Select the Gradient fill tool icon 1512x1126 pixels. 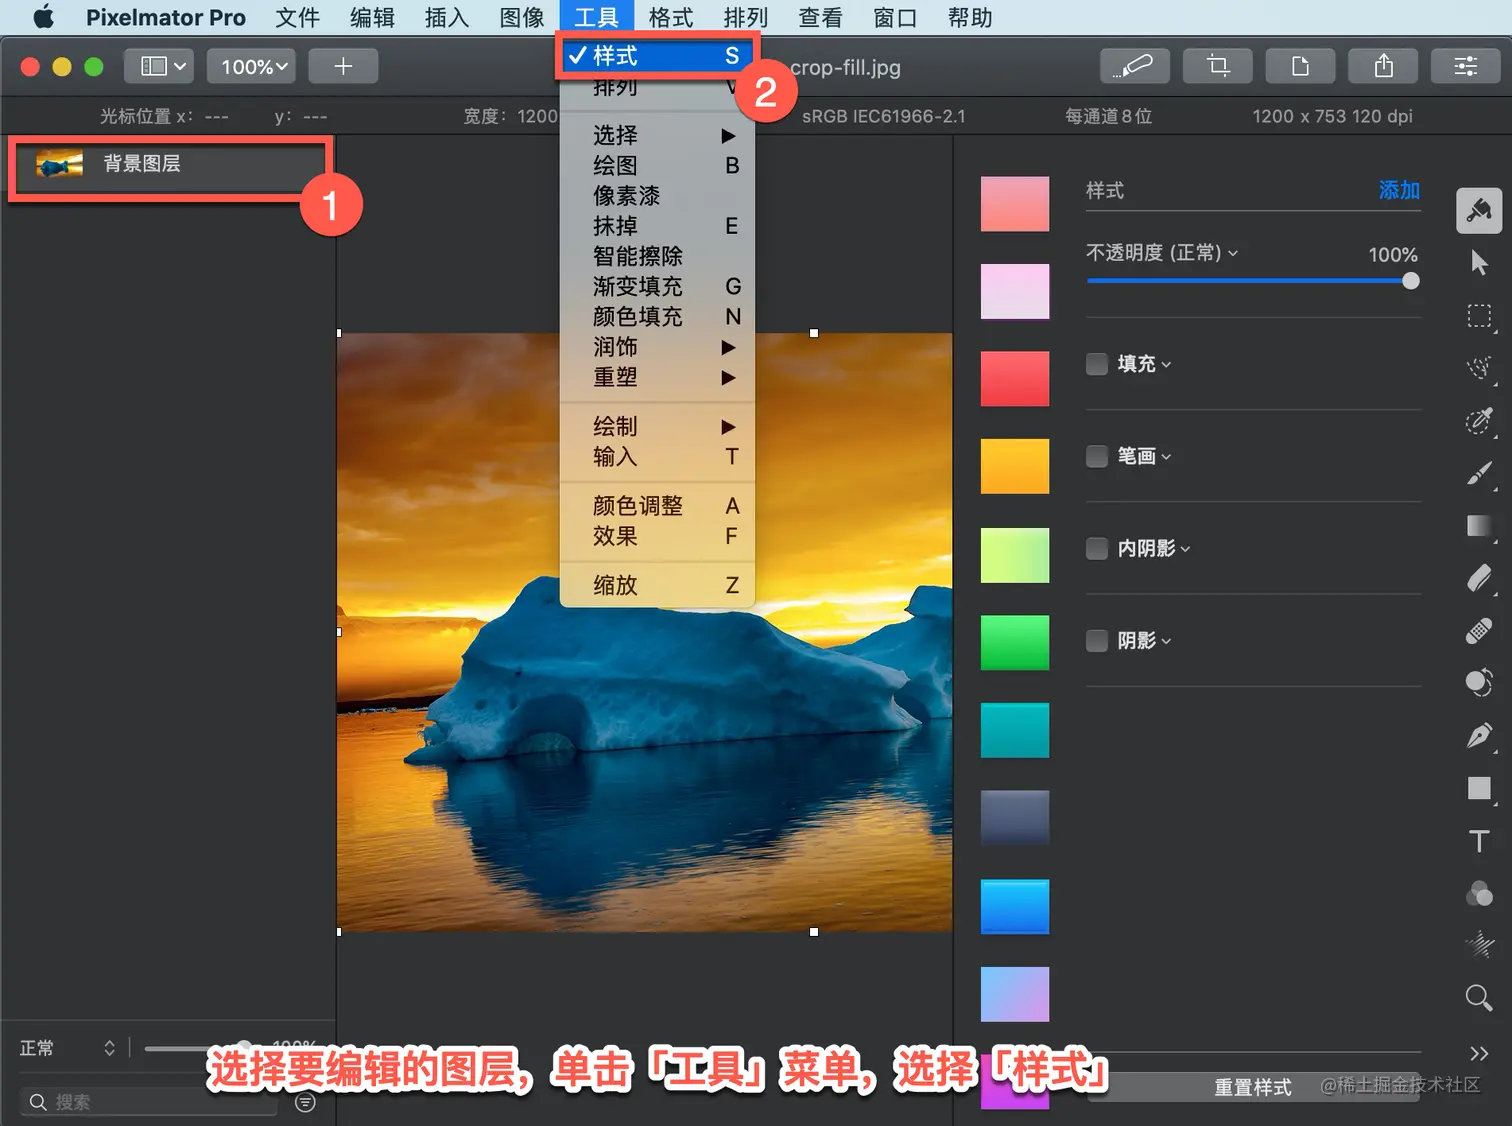pos(1479,526)
